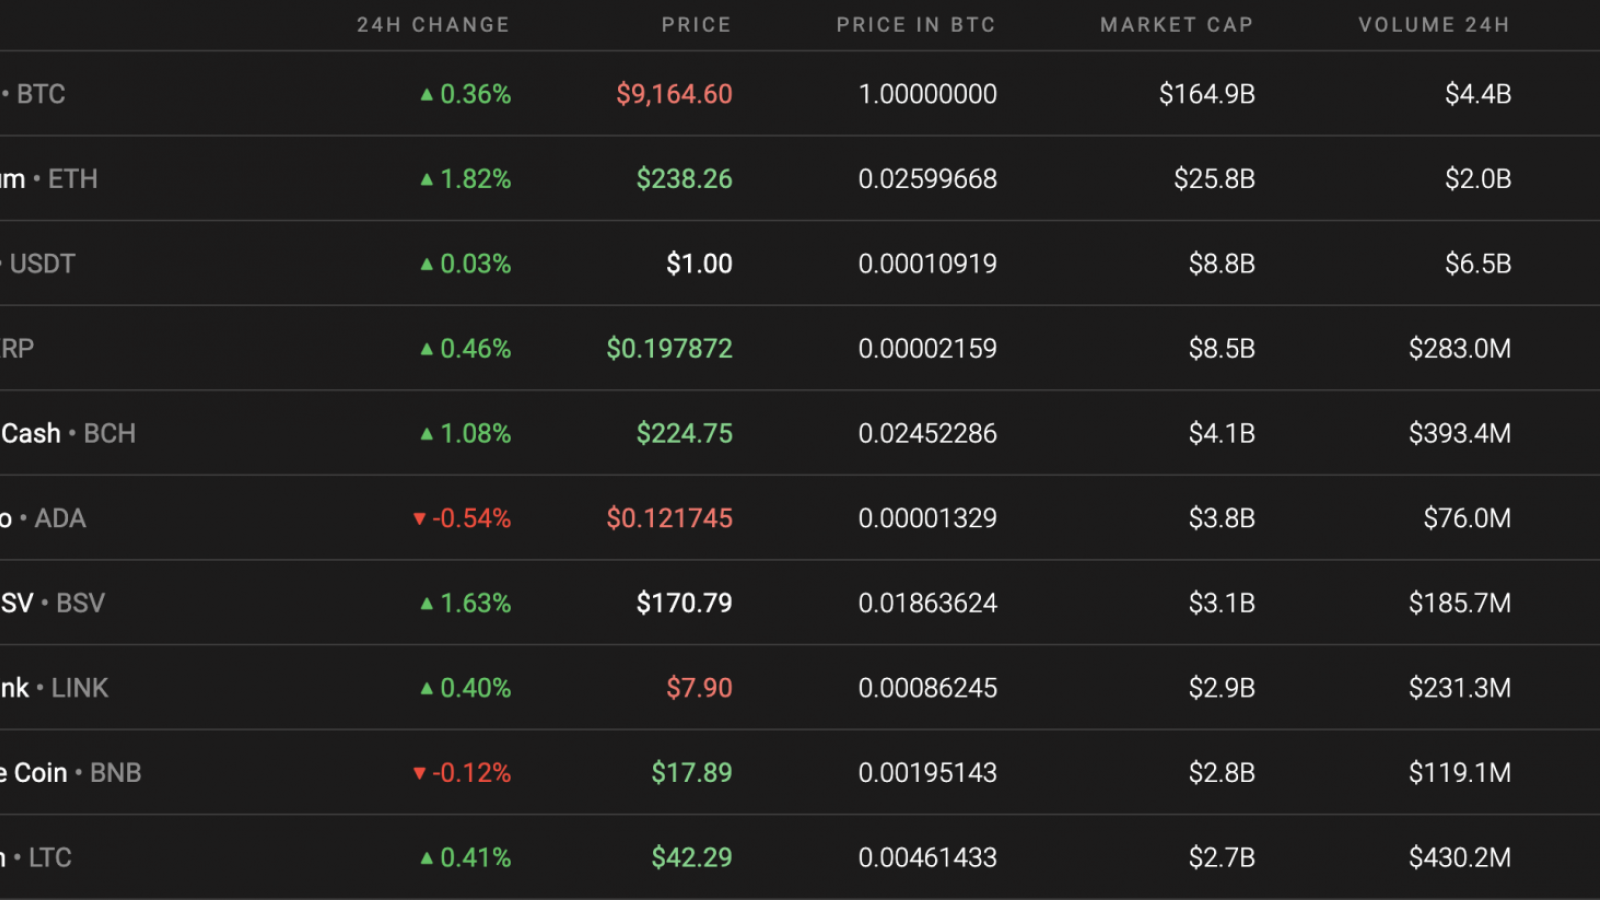Viewport: 1600px width, 900px height.
Task: Click LINK 24h change 0.40%
Action: pos(466,688)
